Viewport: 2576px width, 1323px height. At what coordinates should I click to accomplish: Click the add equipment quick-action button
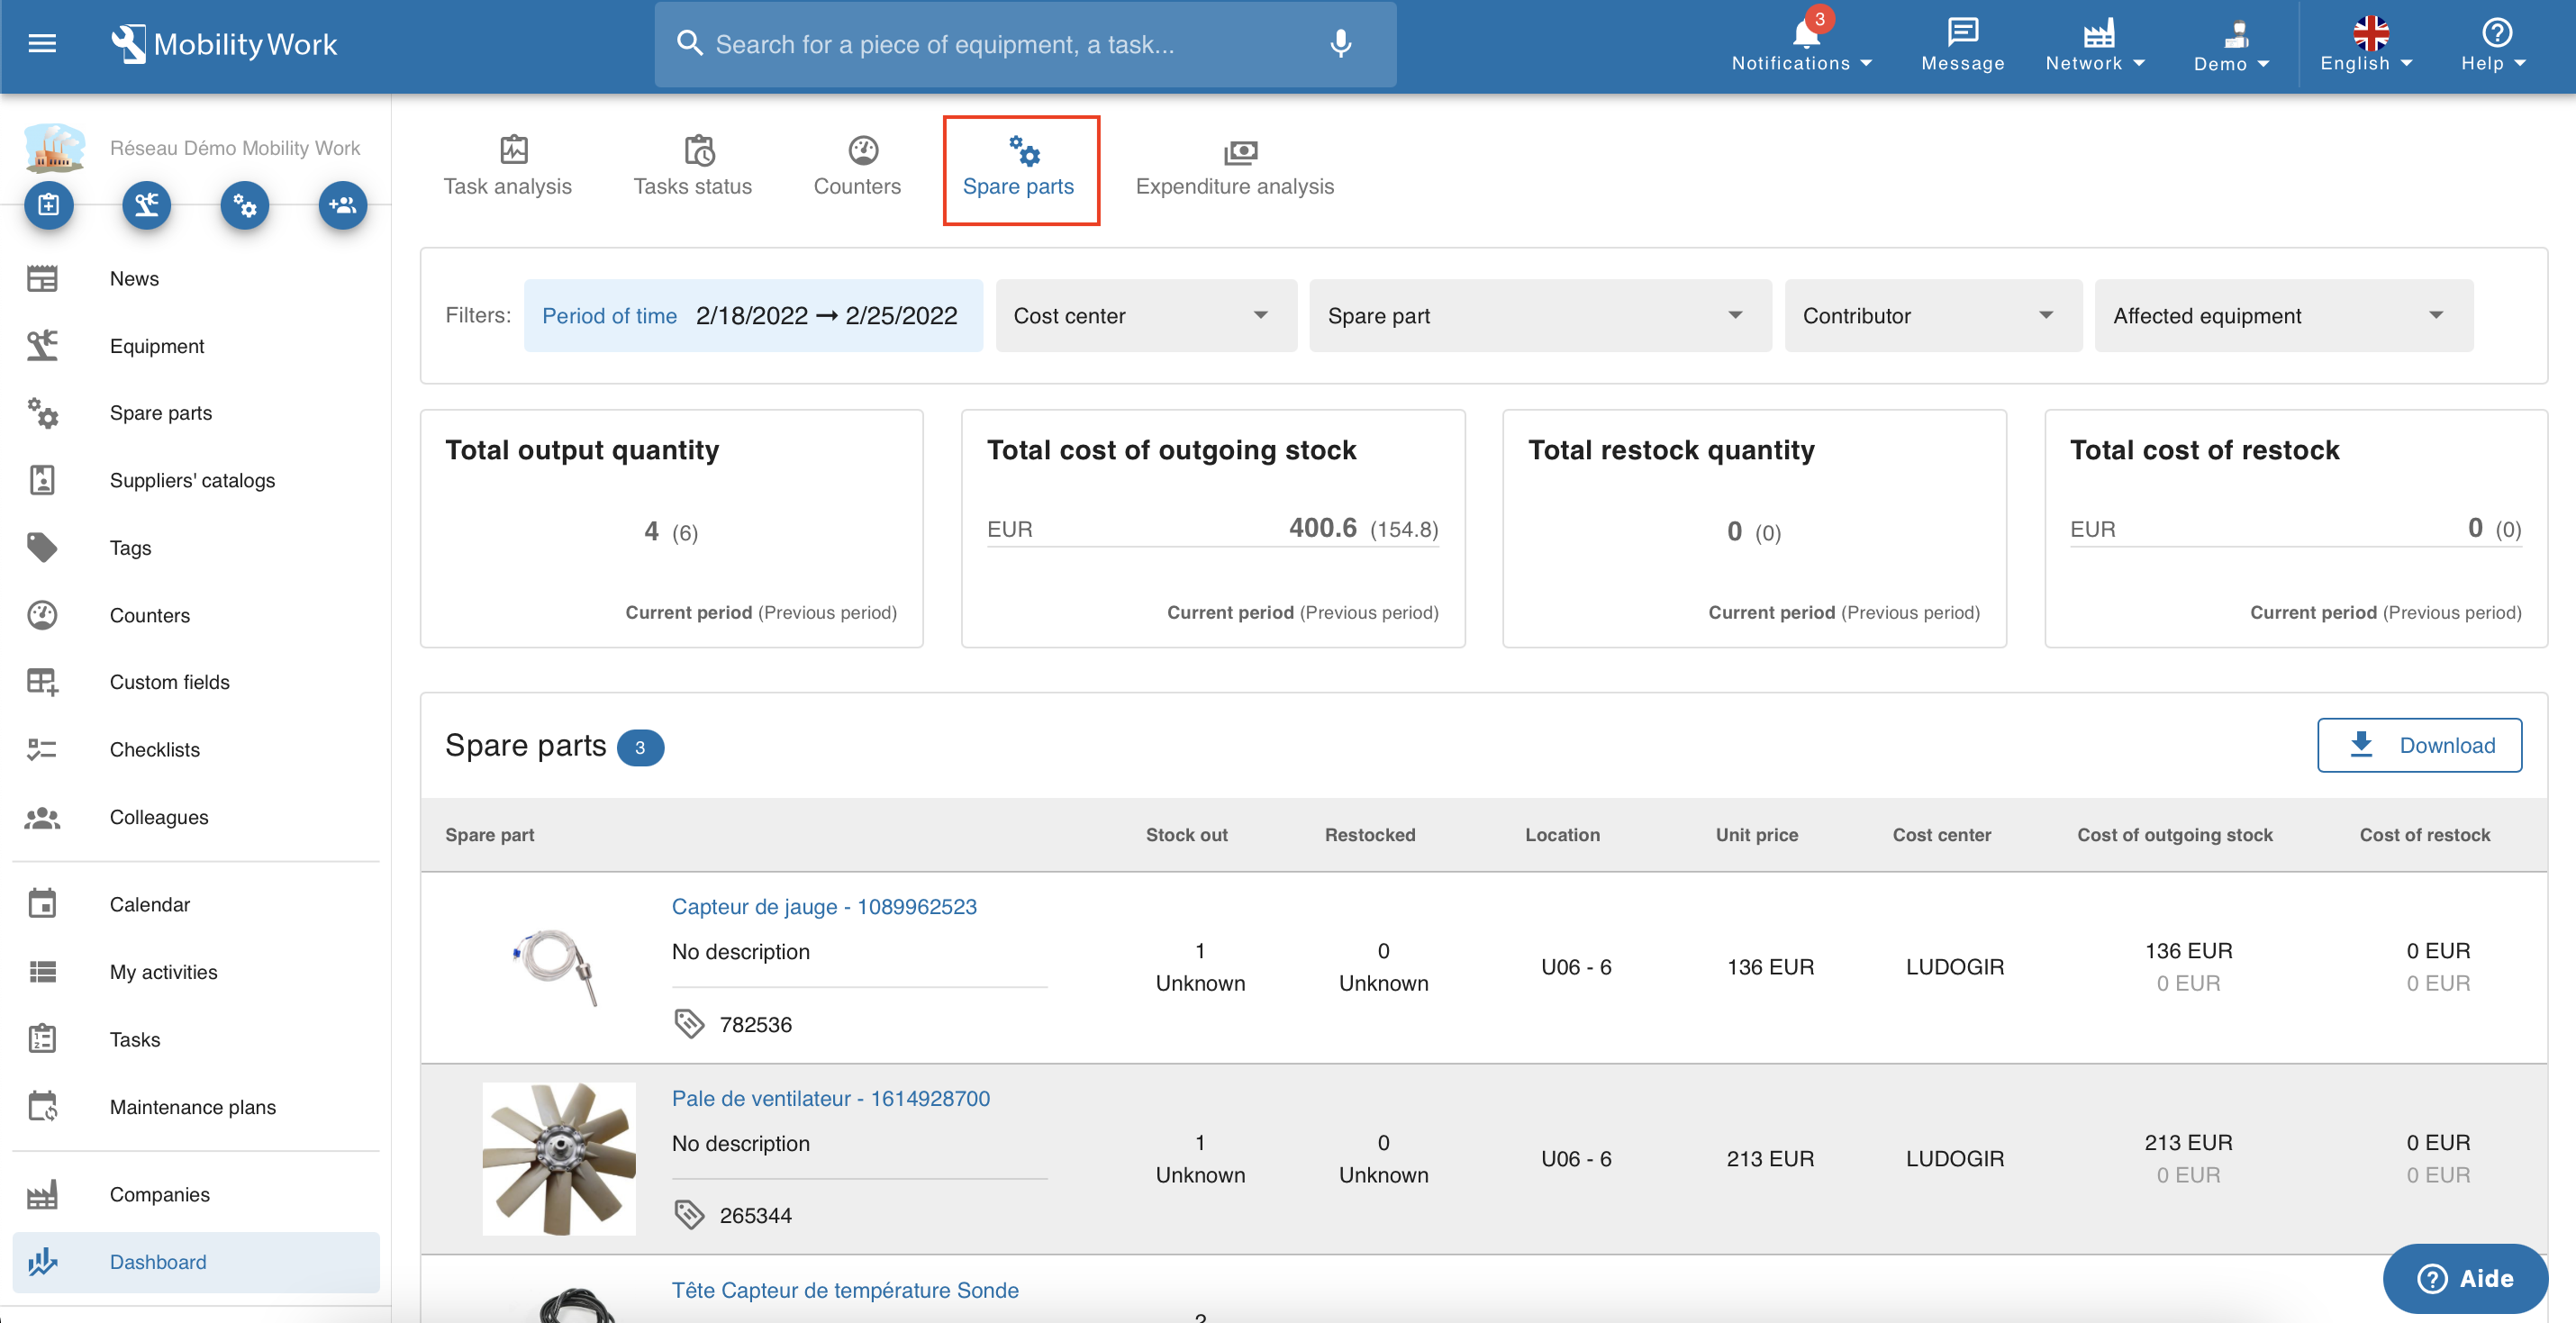(147, 205)
